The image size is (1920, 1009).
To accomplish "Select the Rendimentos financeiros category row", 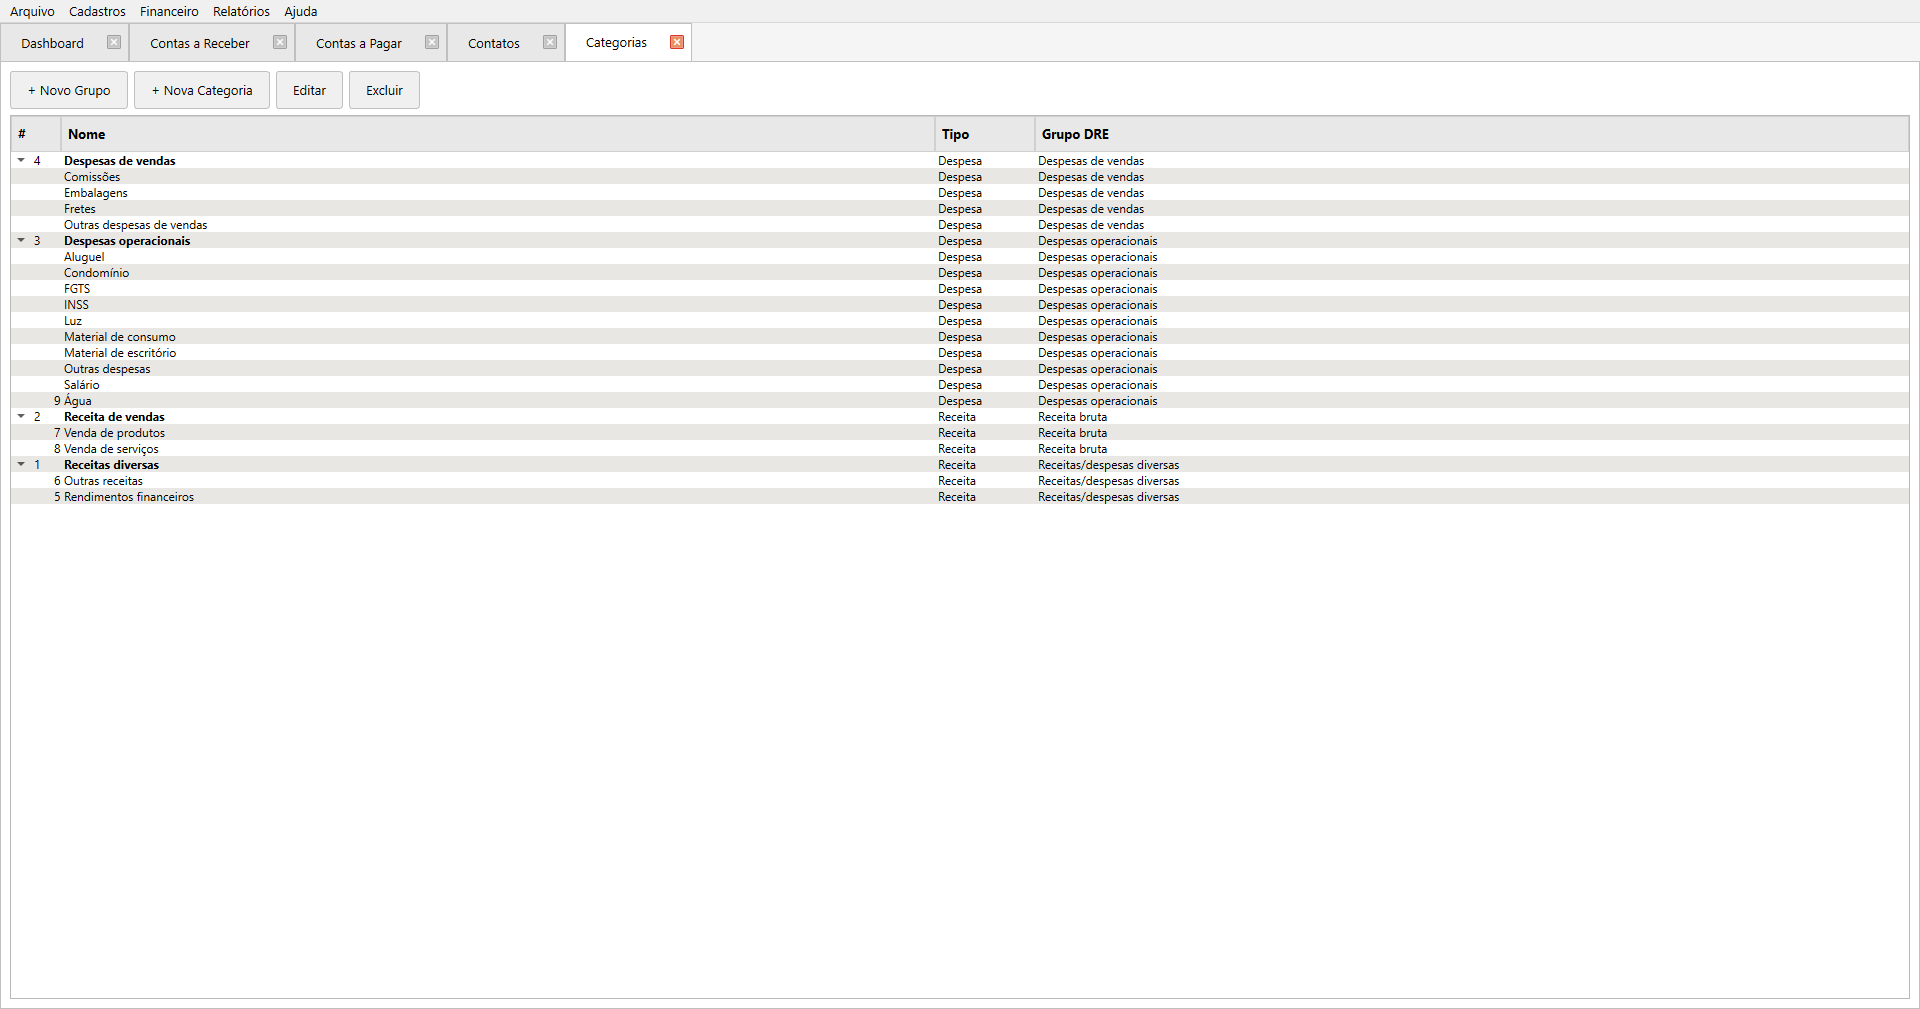I will (x=129, y=497).
